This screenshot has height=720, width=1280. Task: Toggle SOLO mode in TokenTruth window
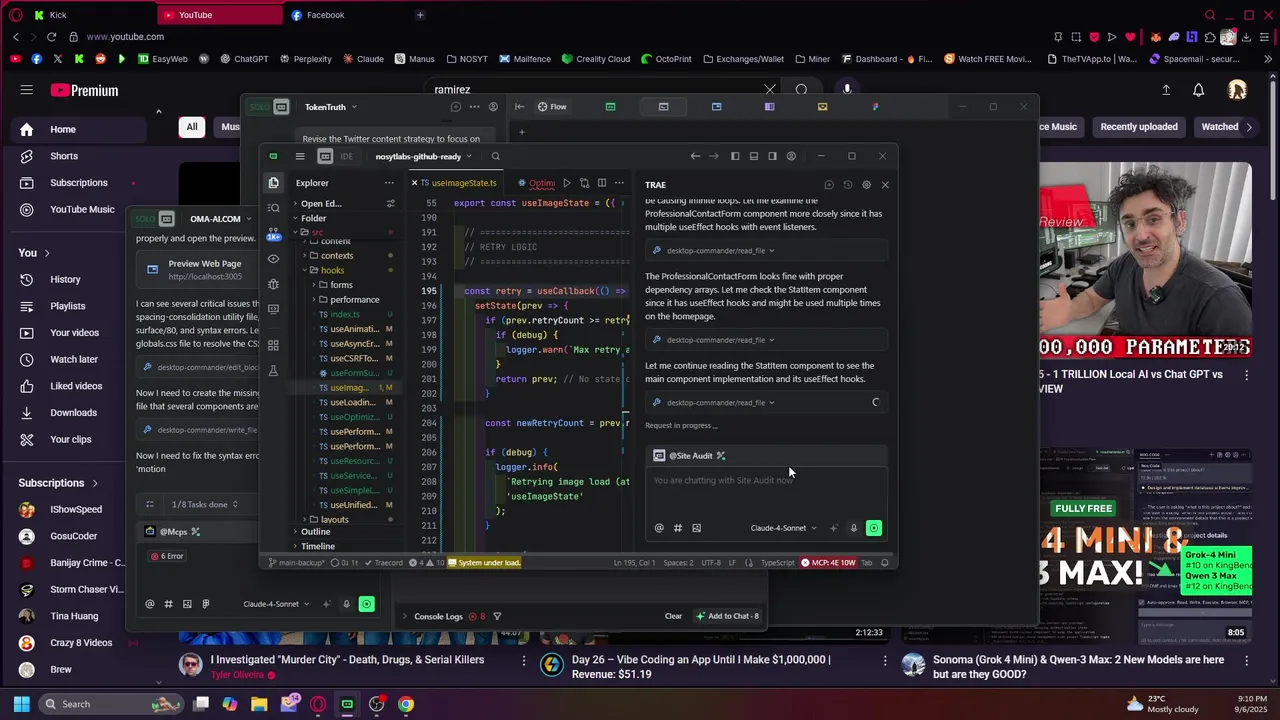click(269, 107)
